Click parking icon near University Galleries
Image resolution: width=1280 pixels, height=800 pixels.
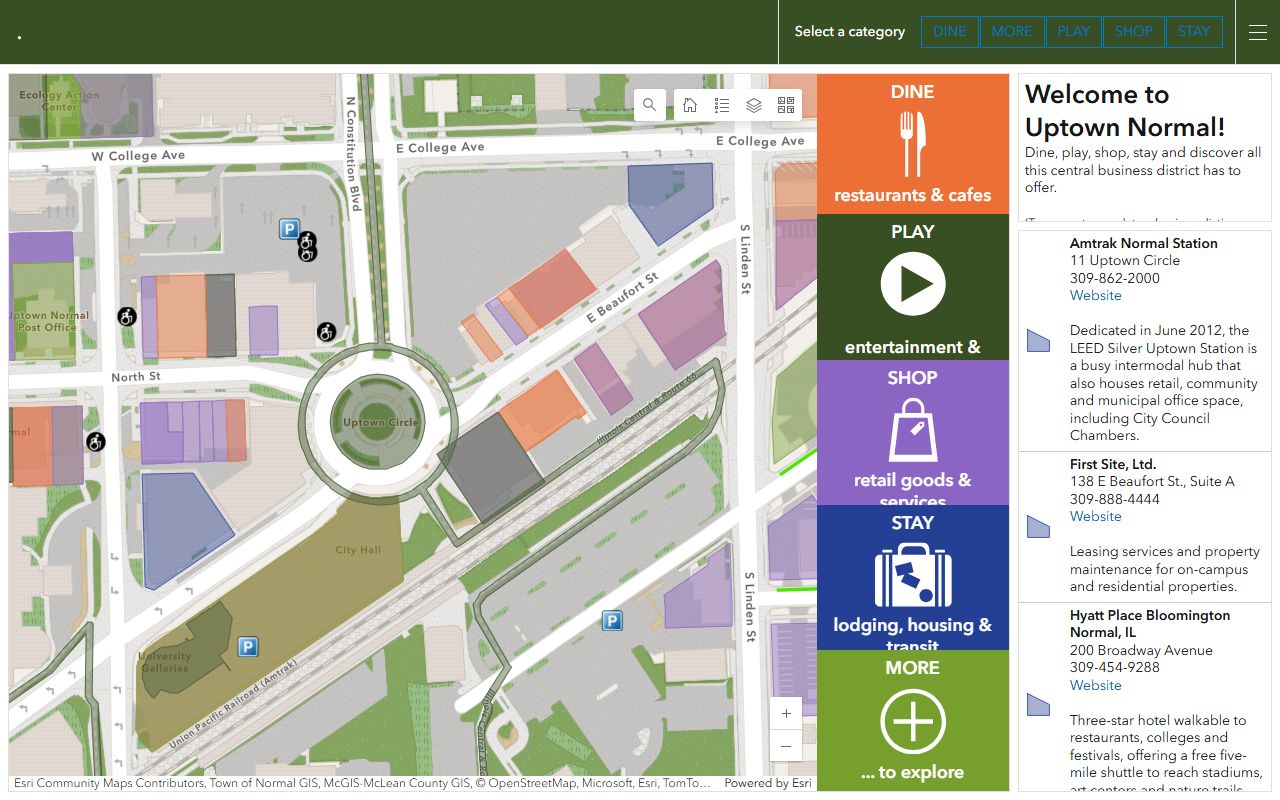248,647
